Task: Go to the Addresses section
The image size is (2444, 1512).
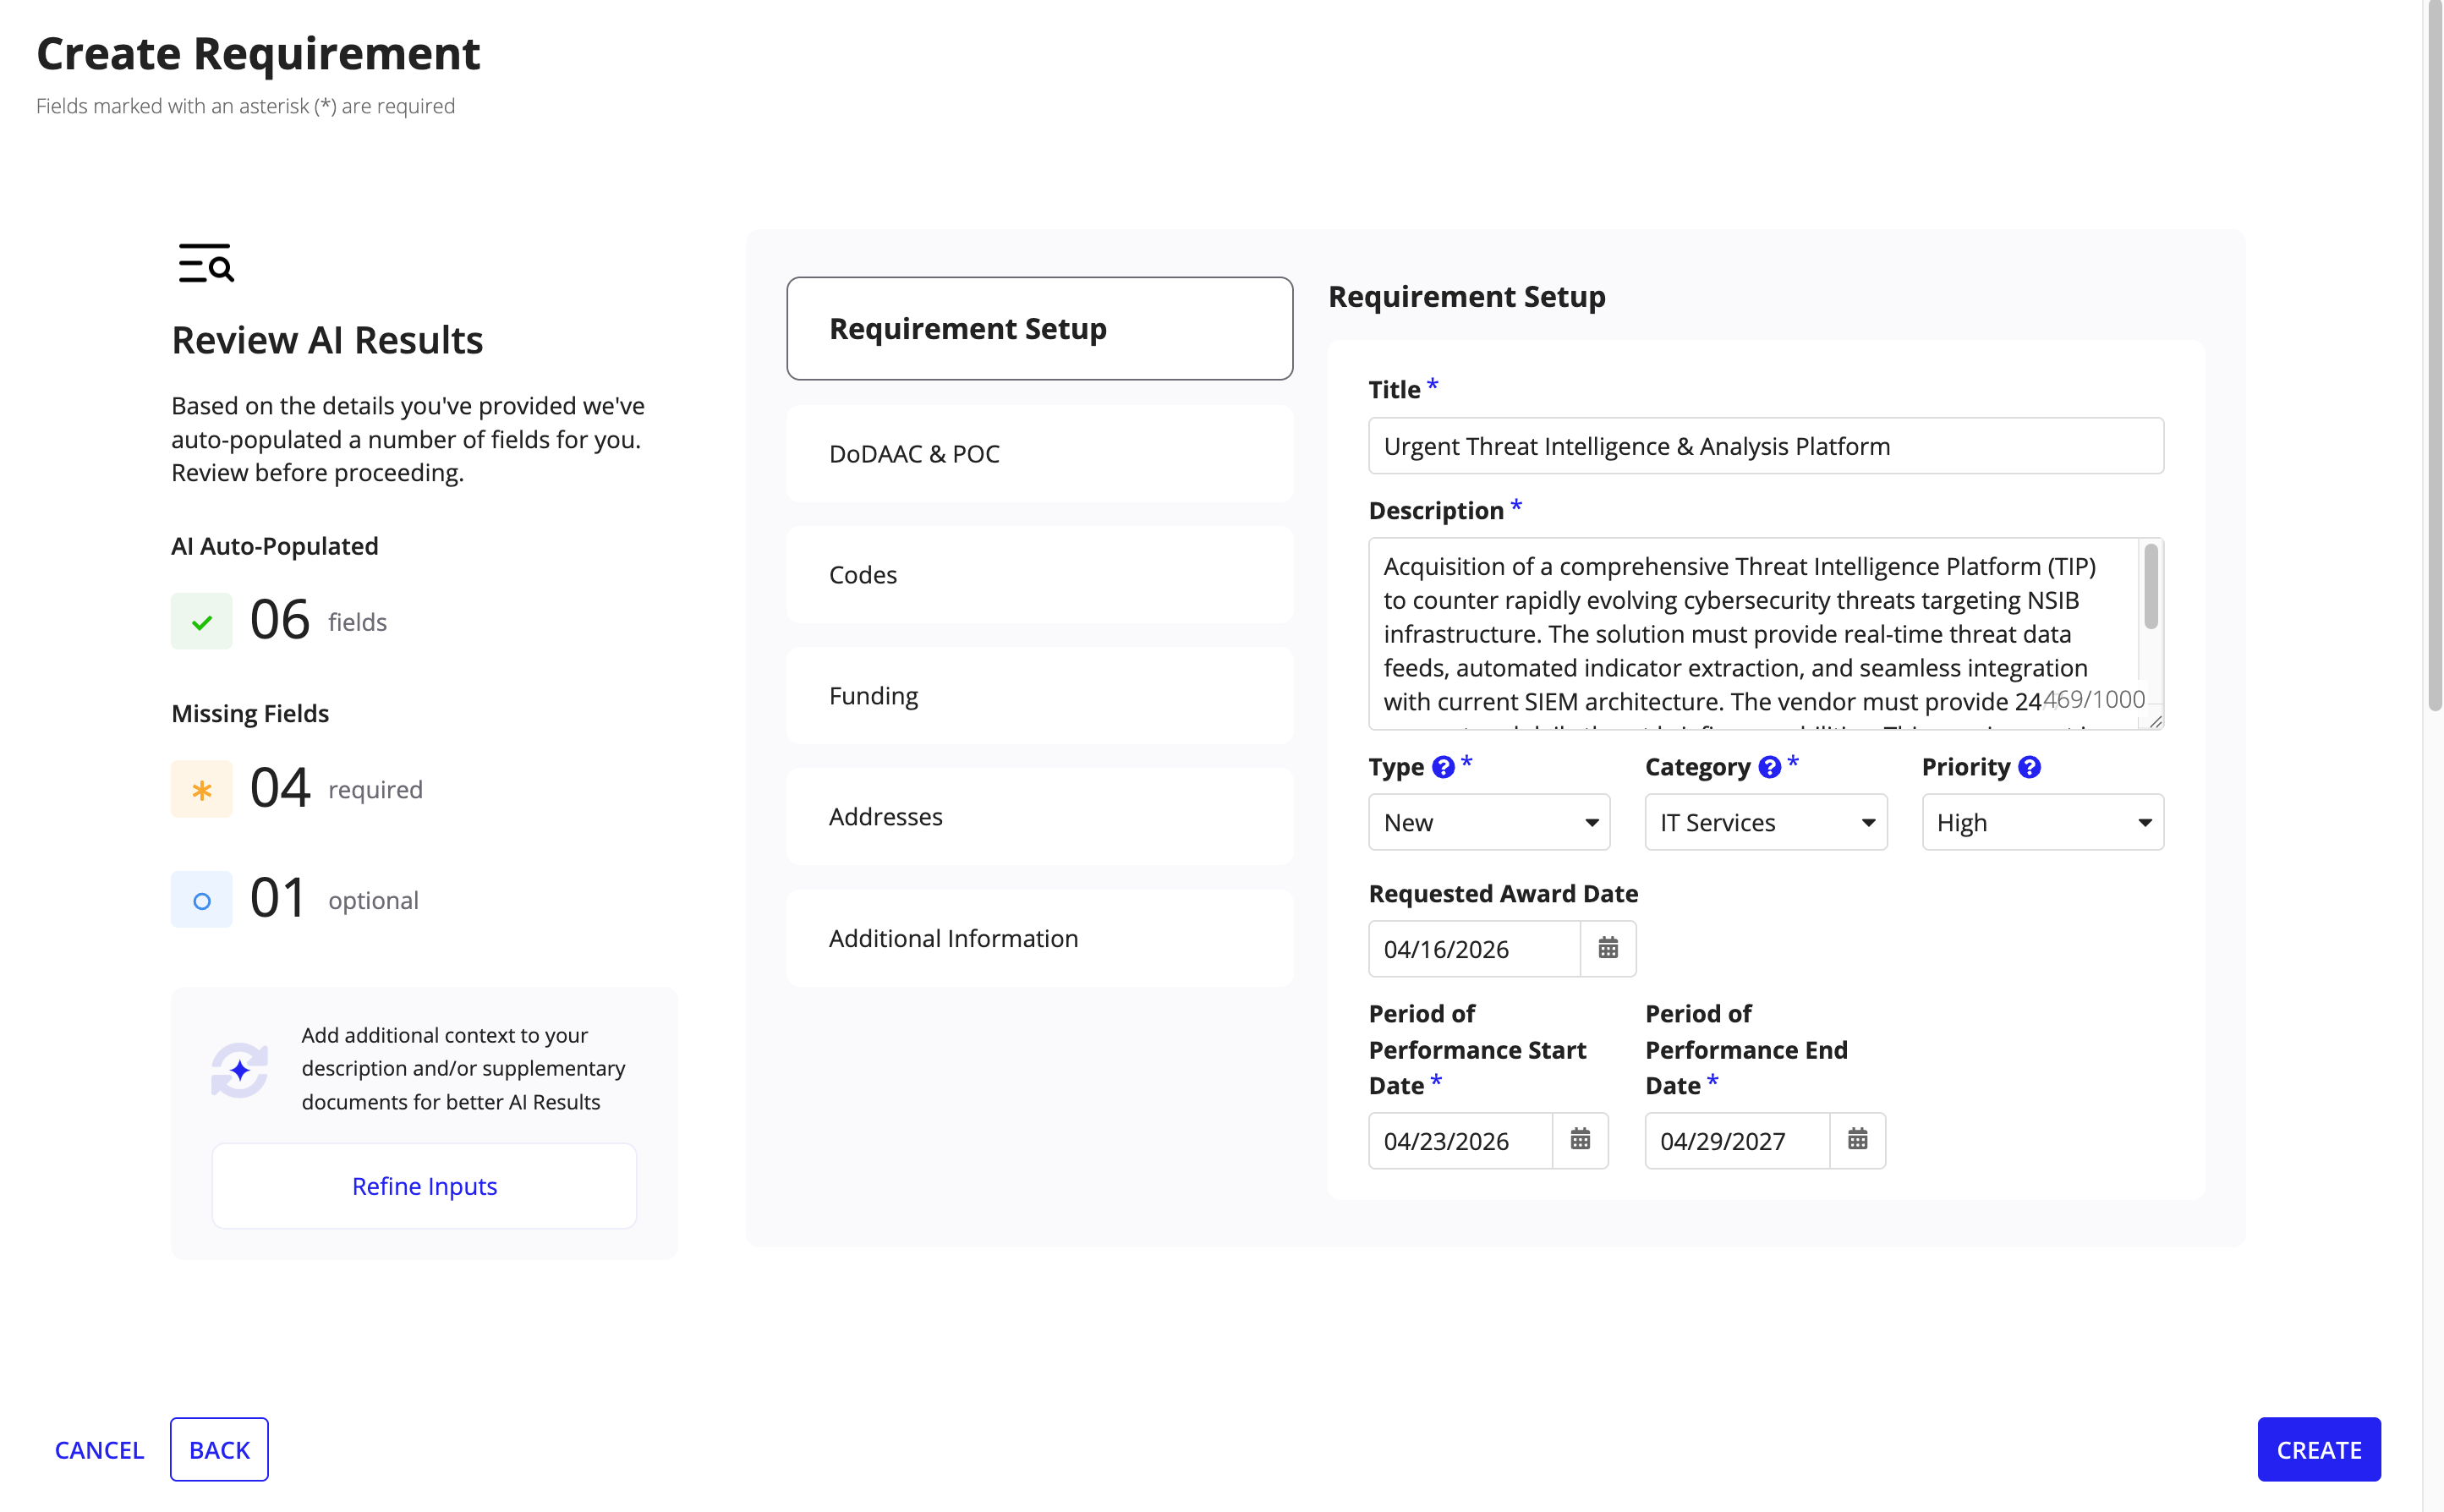Action: (1040, 817)
